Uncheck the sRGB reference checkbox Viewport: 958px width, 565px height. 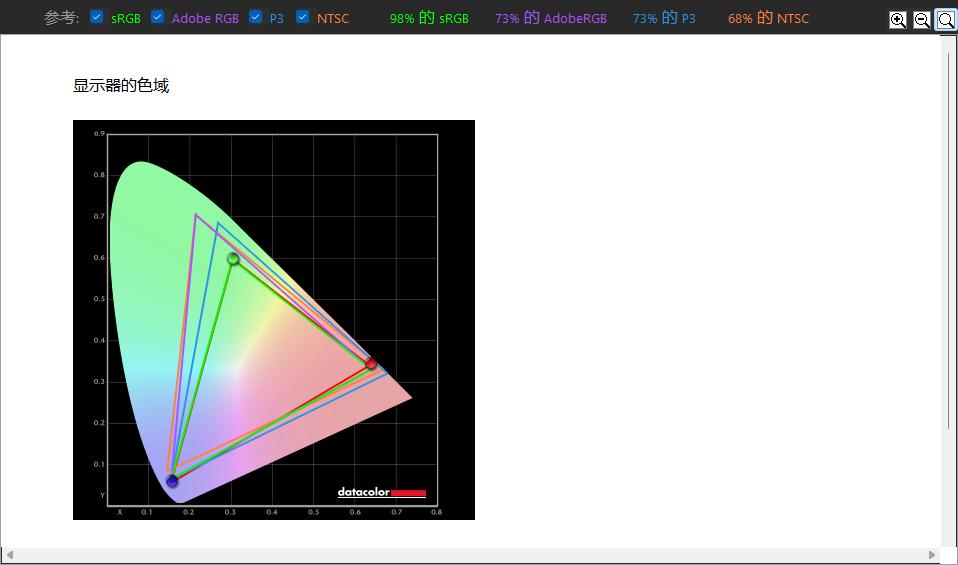pyautogui.click(x=97, y=17)
